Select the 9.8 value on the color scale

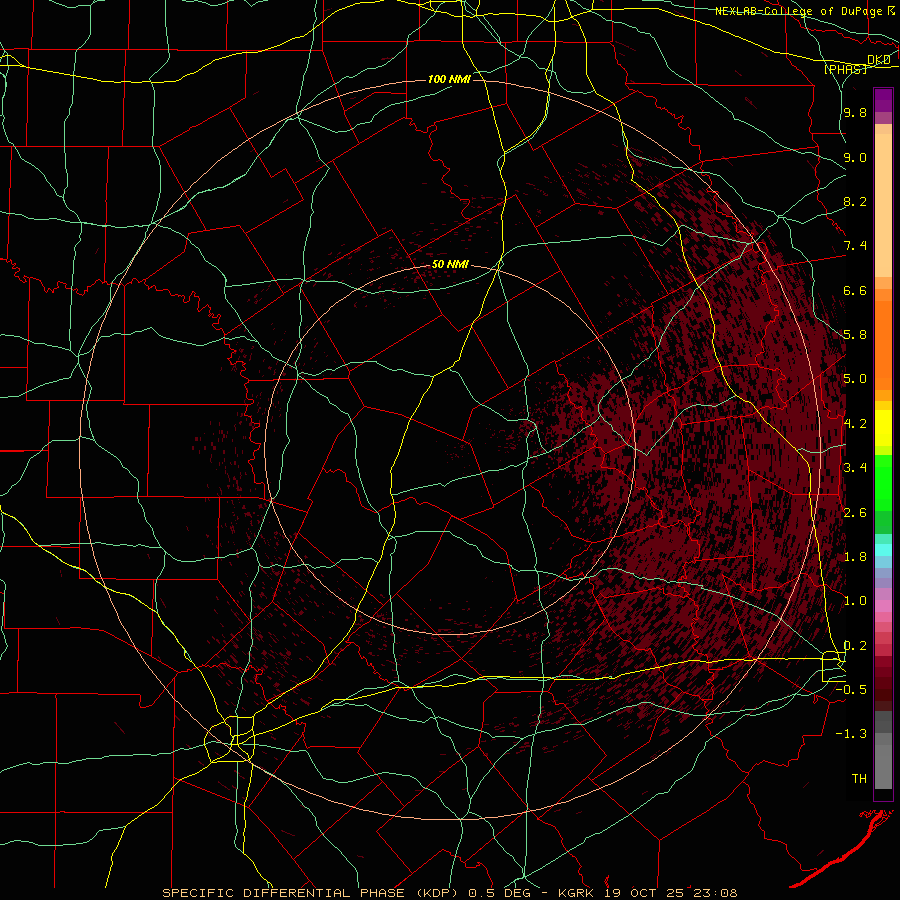855,112
